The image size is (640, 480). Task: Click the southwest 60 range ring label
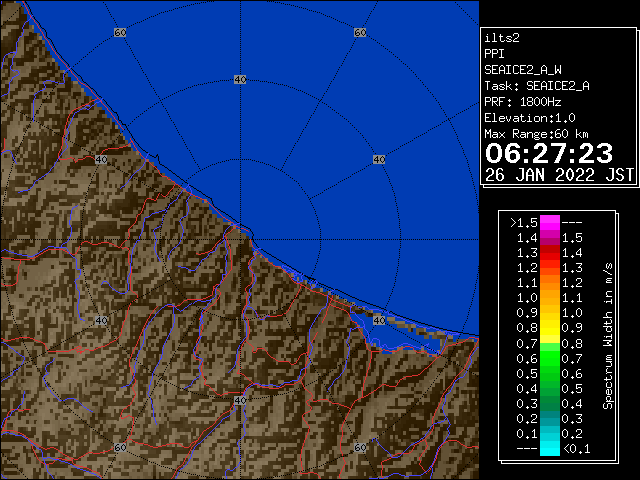click(x=120, y=447)
